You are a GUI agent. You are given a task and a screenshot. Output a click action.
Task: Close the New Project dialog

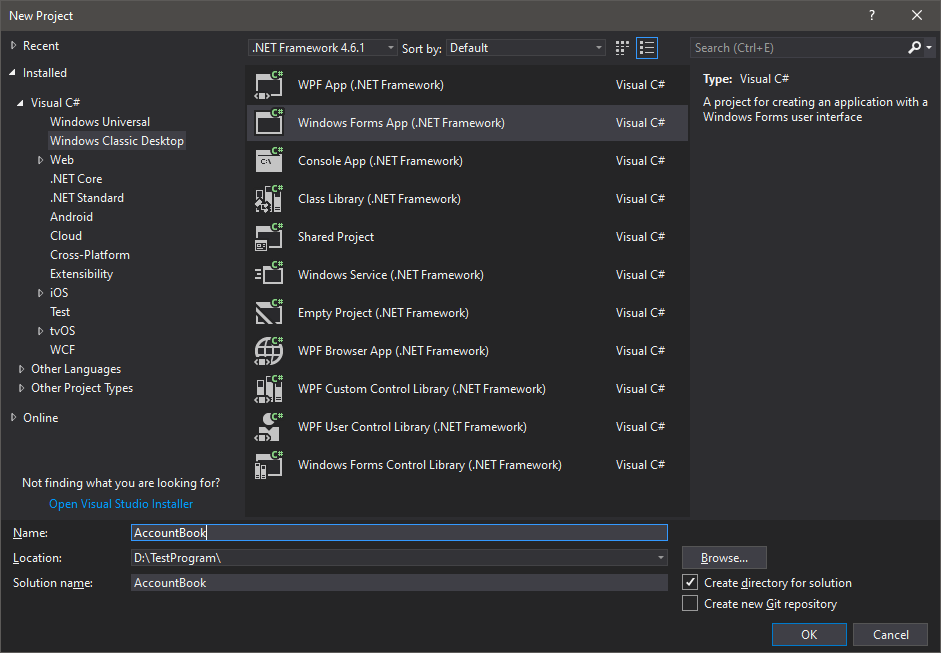(917, 16)
